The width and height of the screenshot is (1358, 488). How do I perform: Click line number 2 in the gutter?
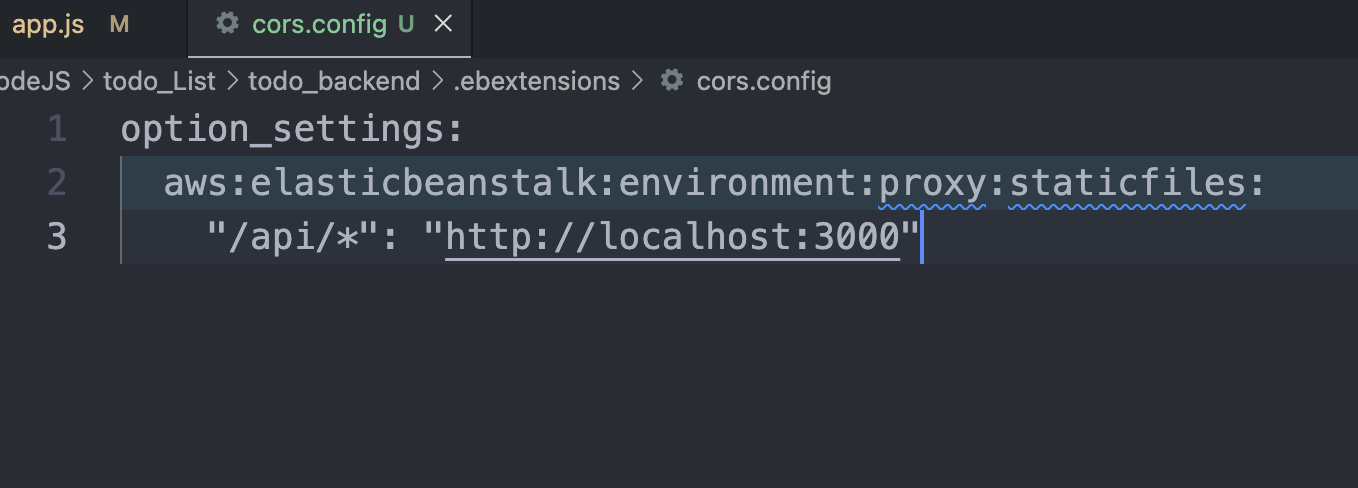[x=57, y=183]
